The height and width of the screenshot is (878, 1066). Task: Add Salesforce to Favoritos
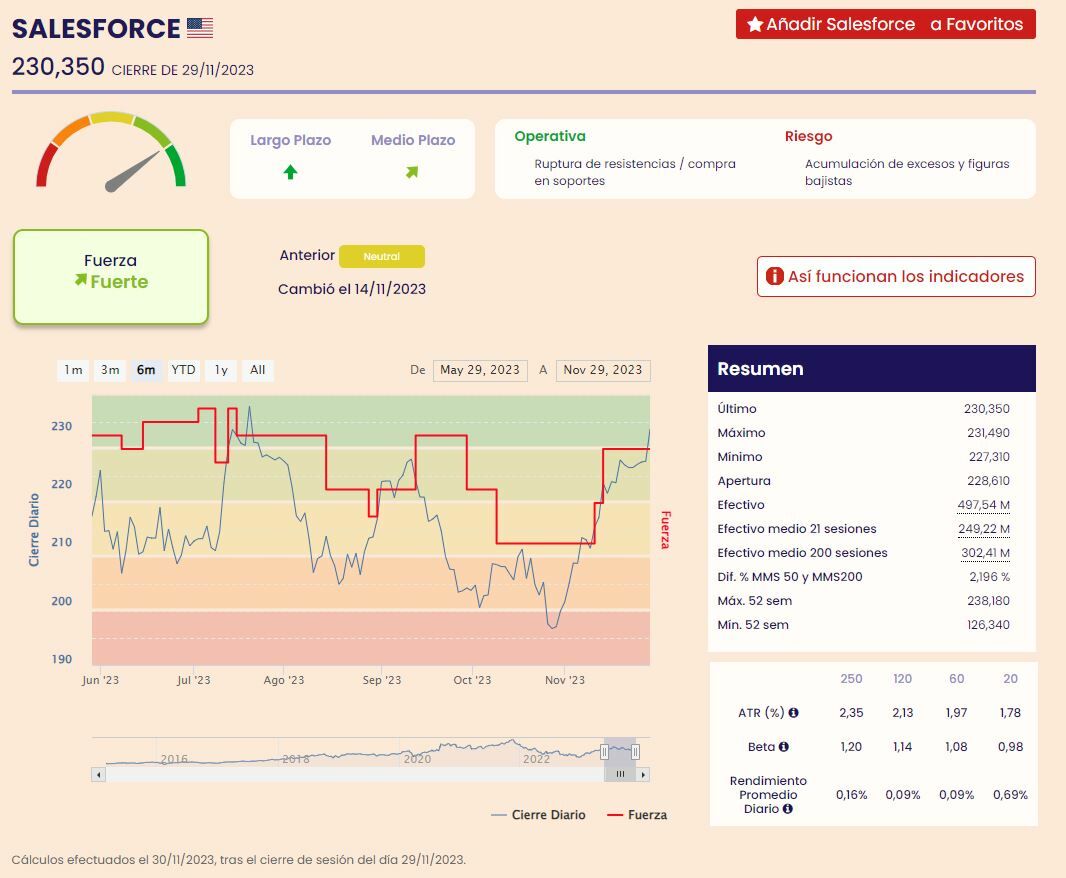(x=885, y=24)
